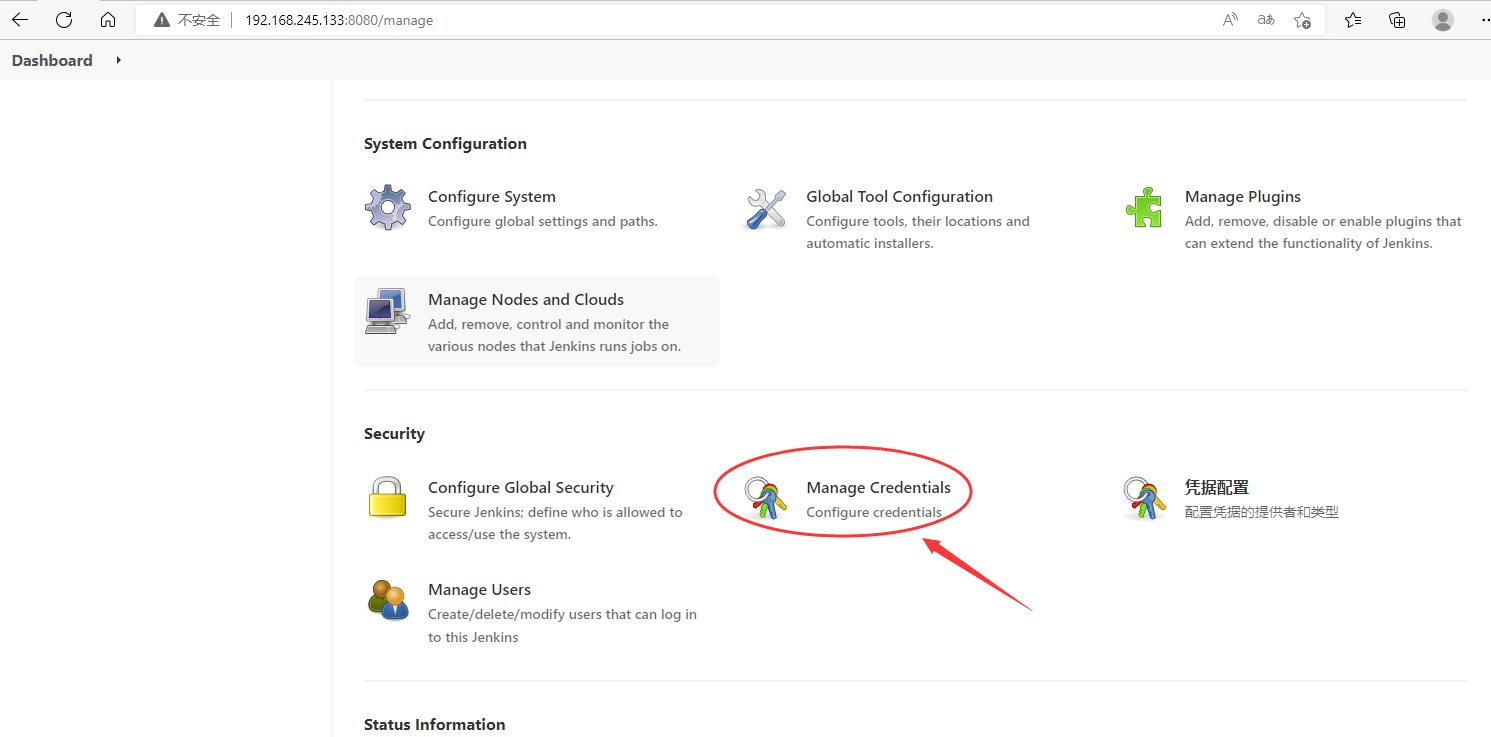Click the System Configuration section heading

point(445,144)
